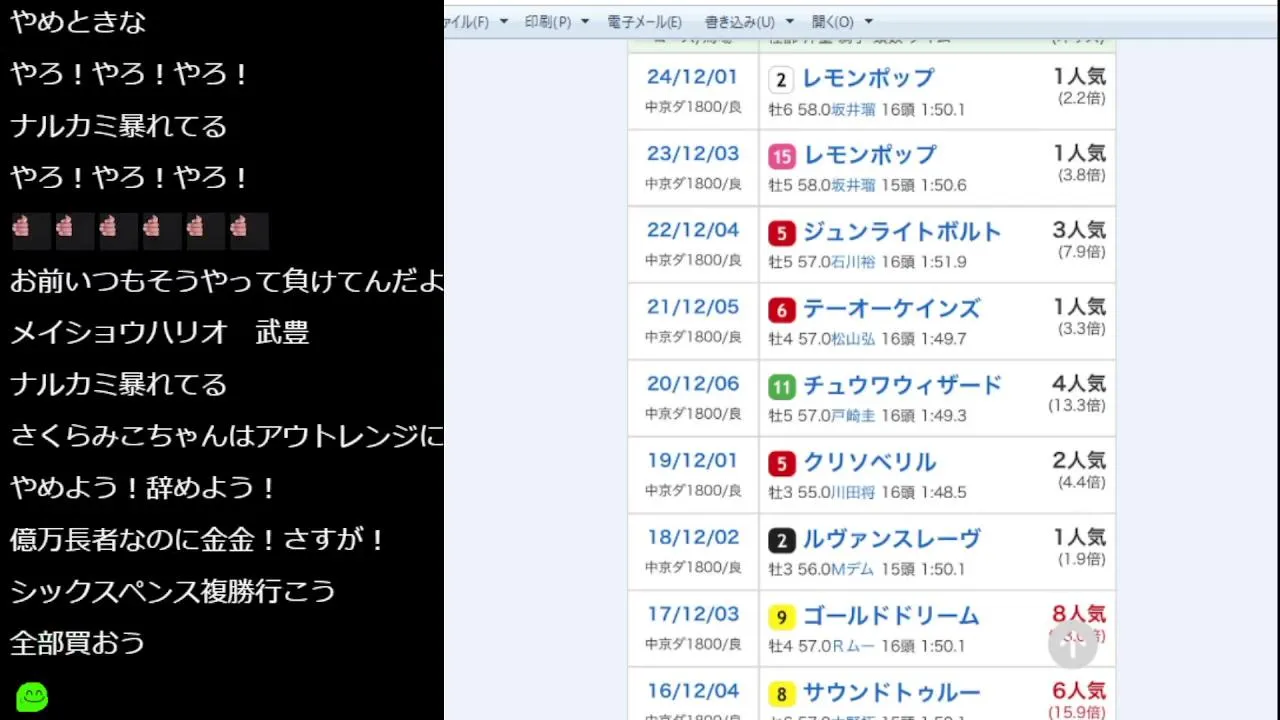Screen dimensions: 1280x720
Task: Select the (13.3倍) odds text
Action: [x=1077, y=406]
